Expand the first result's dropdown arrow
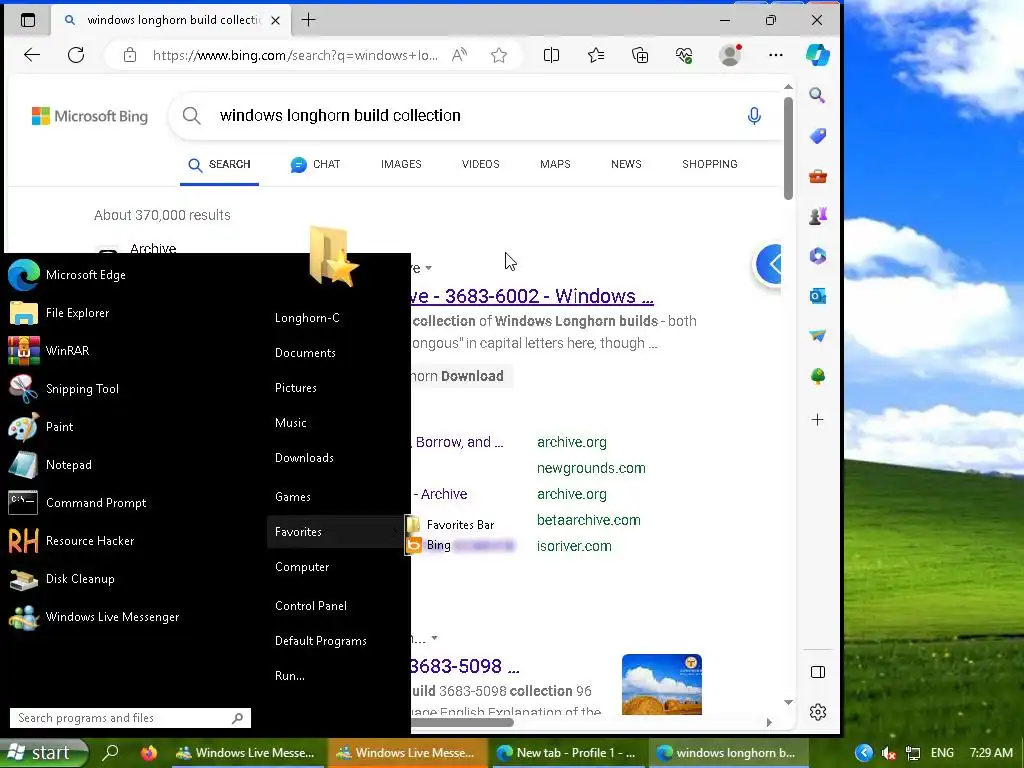The width and height of the screenshot is (1024, 768). 428,268
